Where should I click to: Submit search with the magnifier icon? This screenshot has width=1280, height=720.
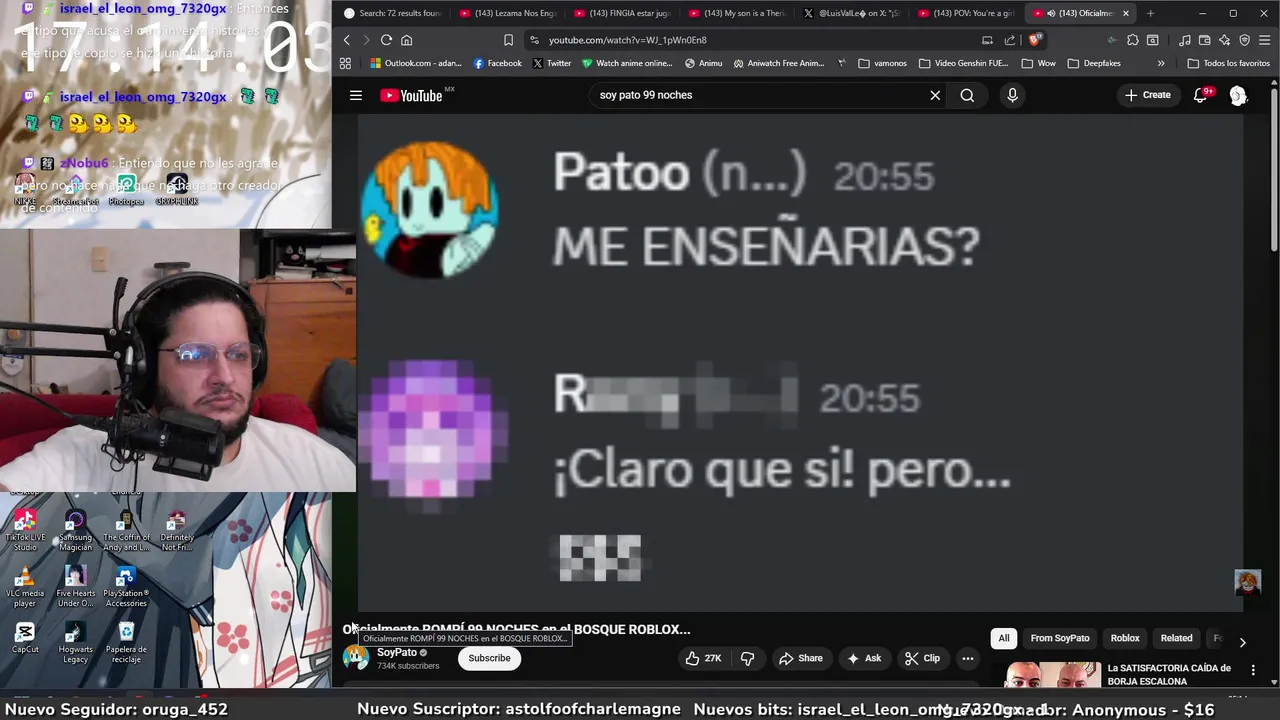point(967,95)
